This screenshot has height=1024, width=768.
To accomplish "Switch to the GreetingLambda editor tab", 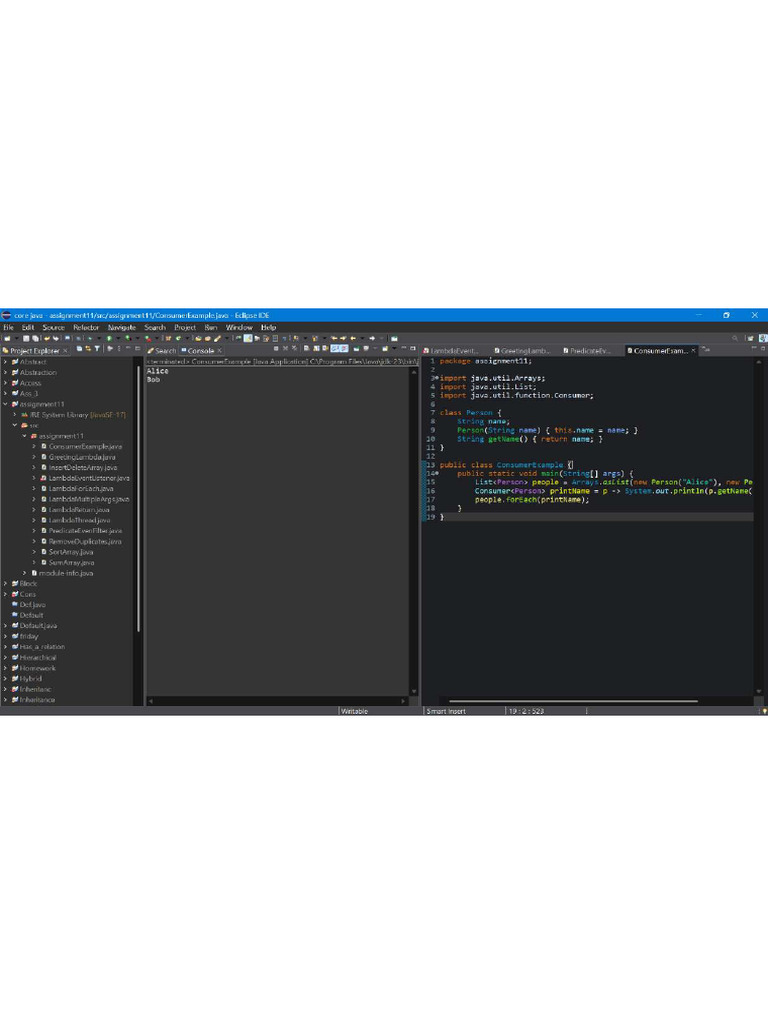I will (525, 351).
